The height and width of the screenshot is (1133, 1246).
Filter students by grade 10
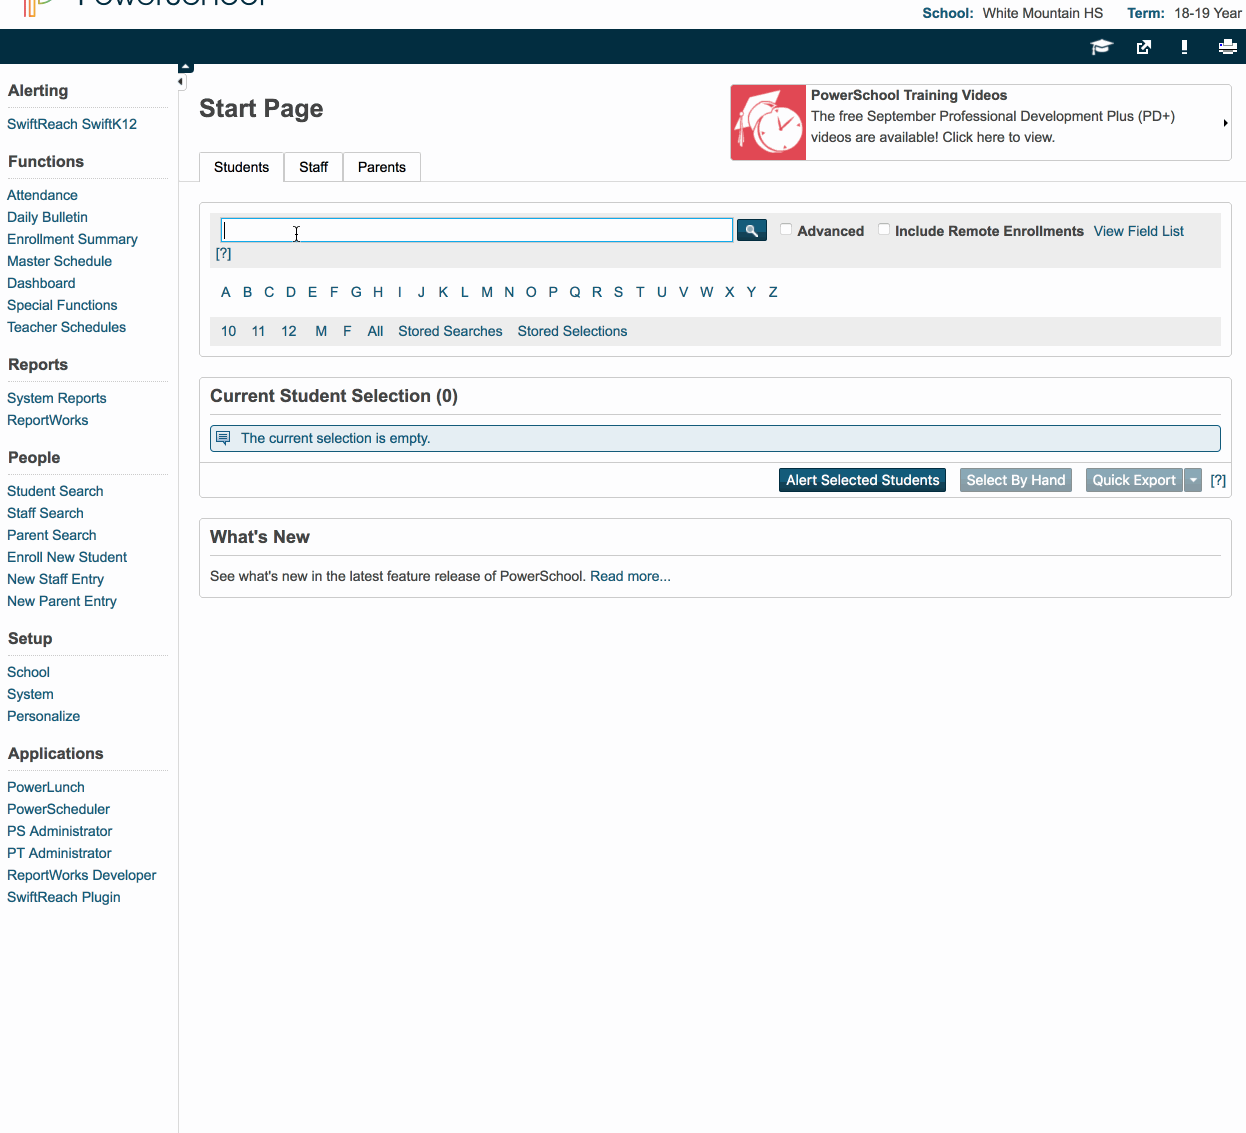229,331
